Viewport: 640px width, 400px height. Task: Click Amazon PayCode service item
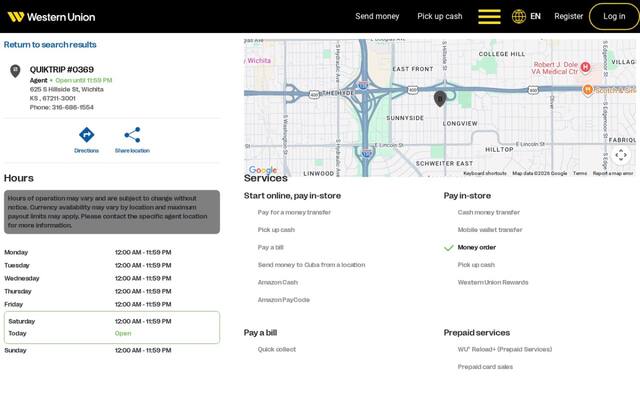[284, 300]
